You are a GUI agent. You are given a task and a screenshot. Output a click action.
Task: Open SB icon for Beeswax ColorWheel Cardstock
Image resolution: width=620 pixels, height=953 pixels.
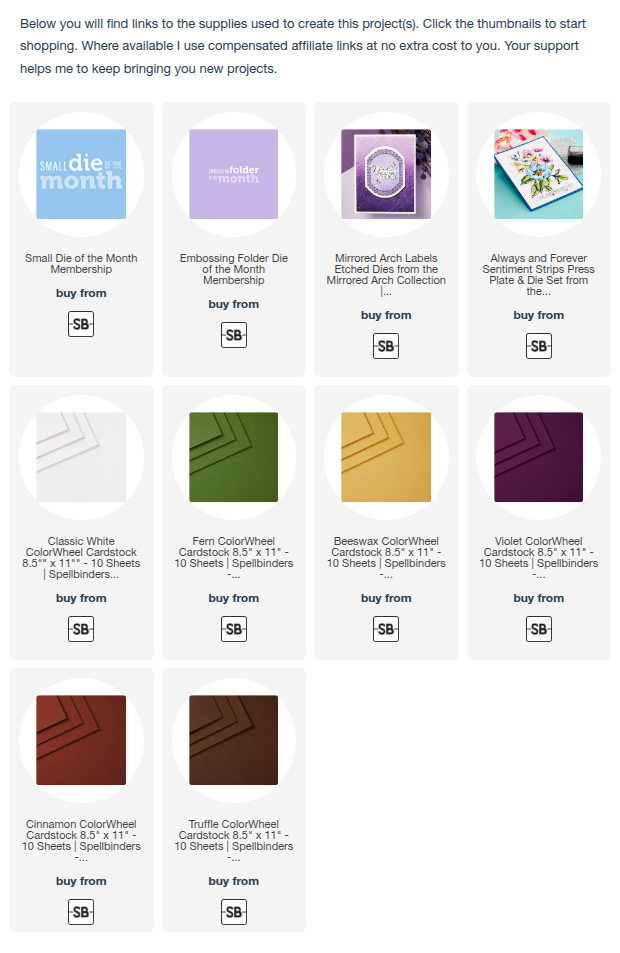pos(386,629)
